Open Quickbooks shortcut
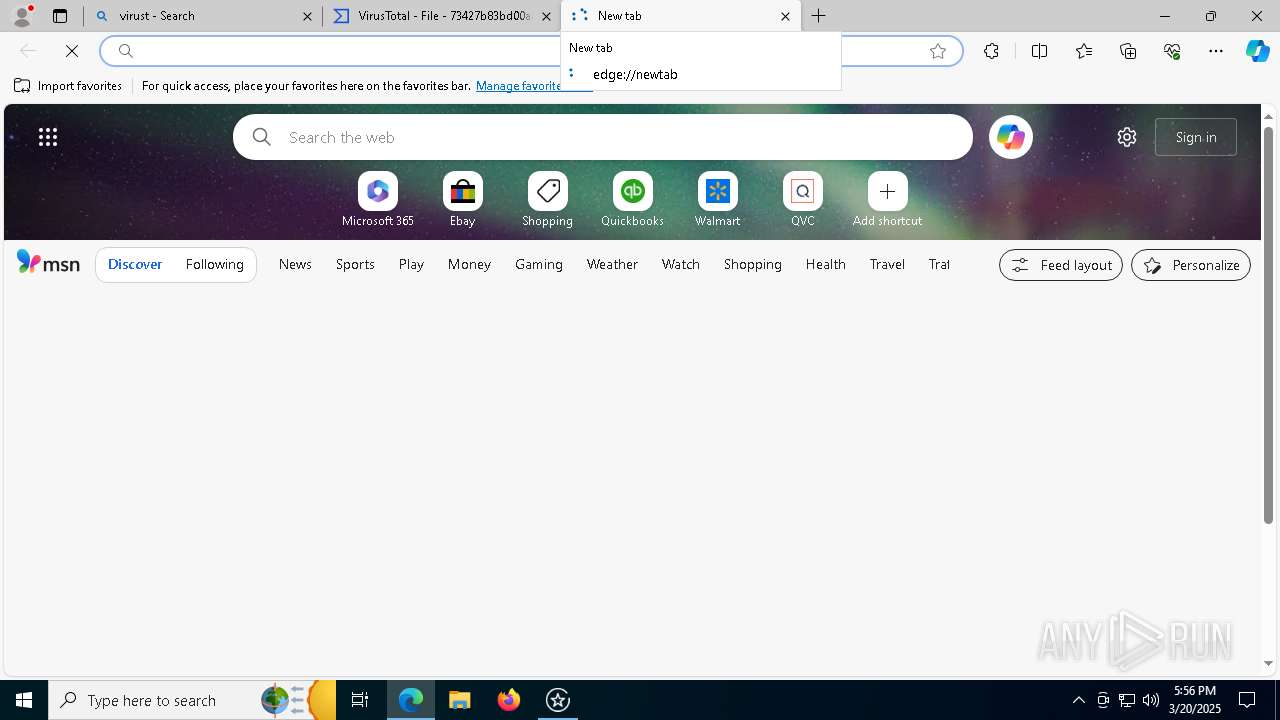 tap(633, 200)
